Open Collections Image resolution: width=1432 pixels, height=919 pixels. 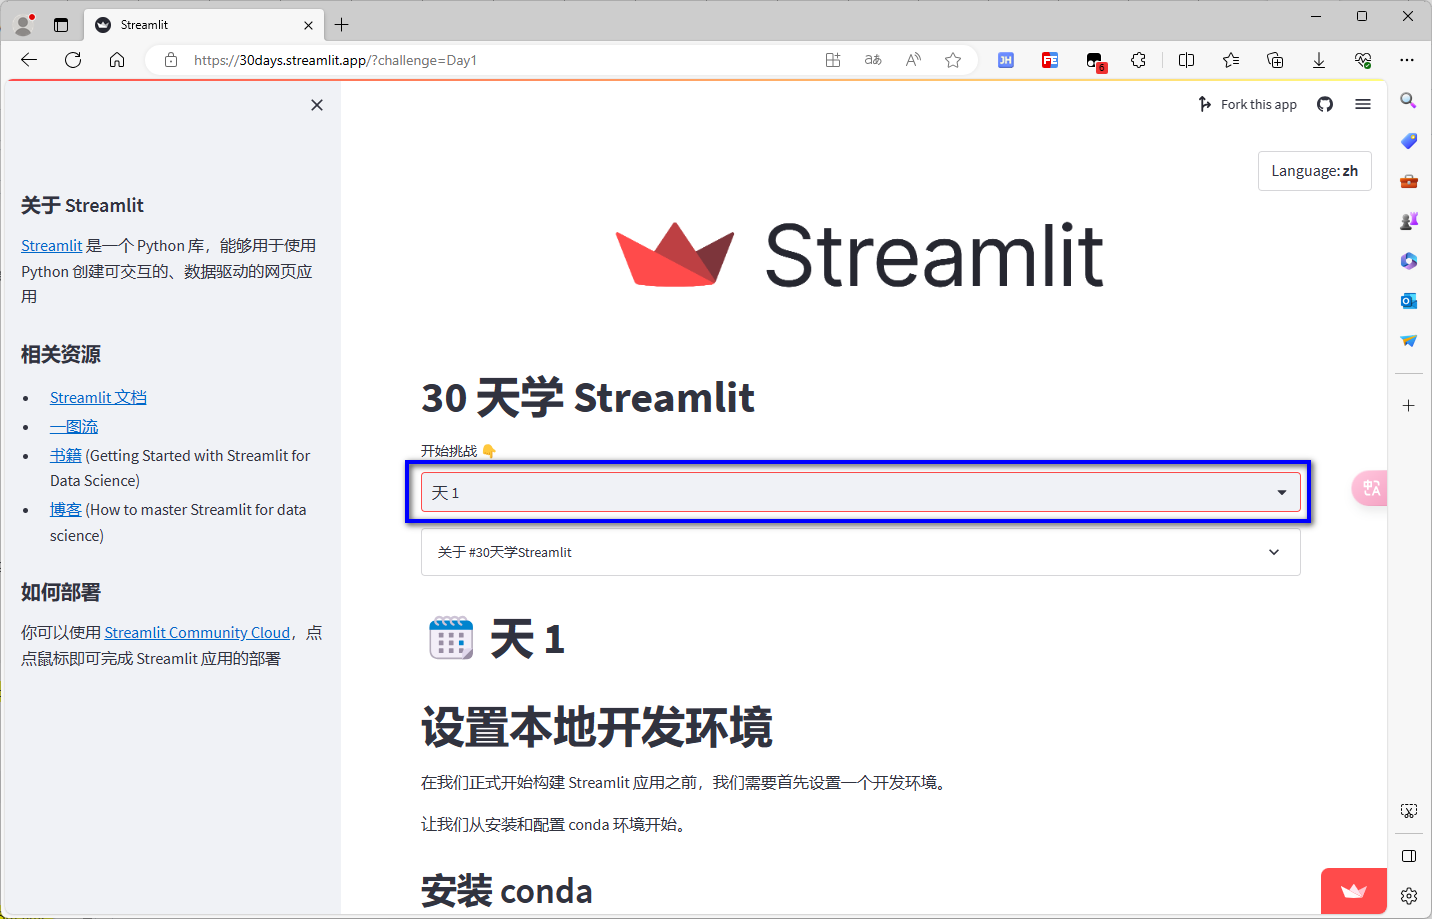click(x=1275, y=60)
